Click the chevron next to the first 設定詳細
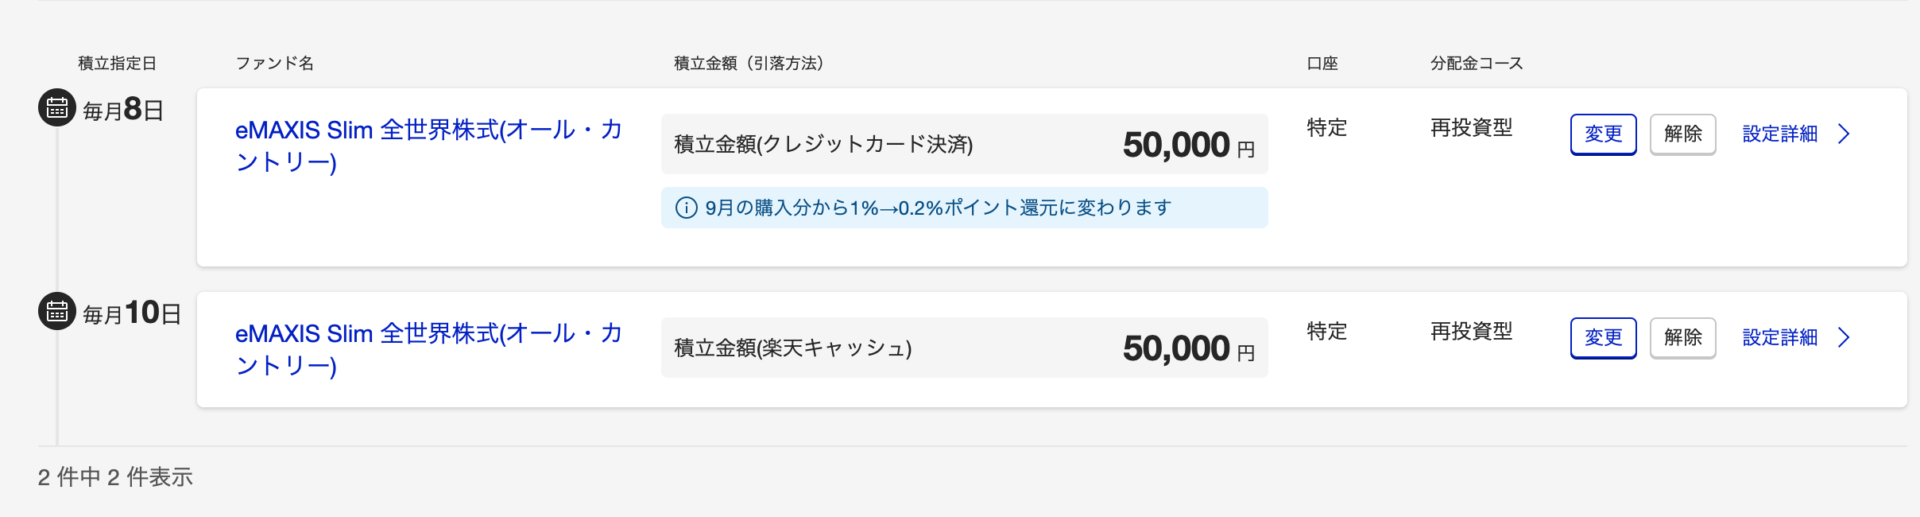The image size is (1920, 517). (1844, 134)
